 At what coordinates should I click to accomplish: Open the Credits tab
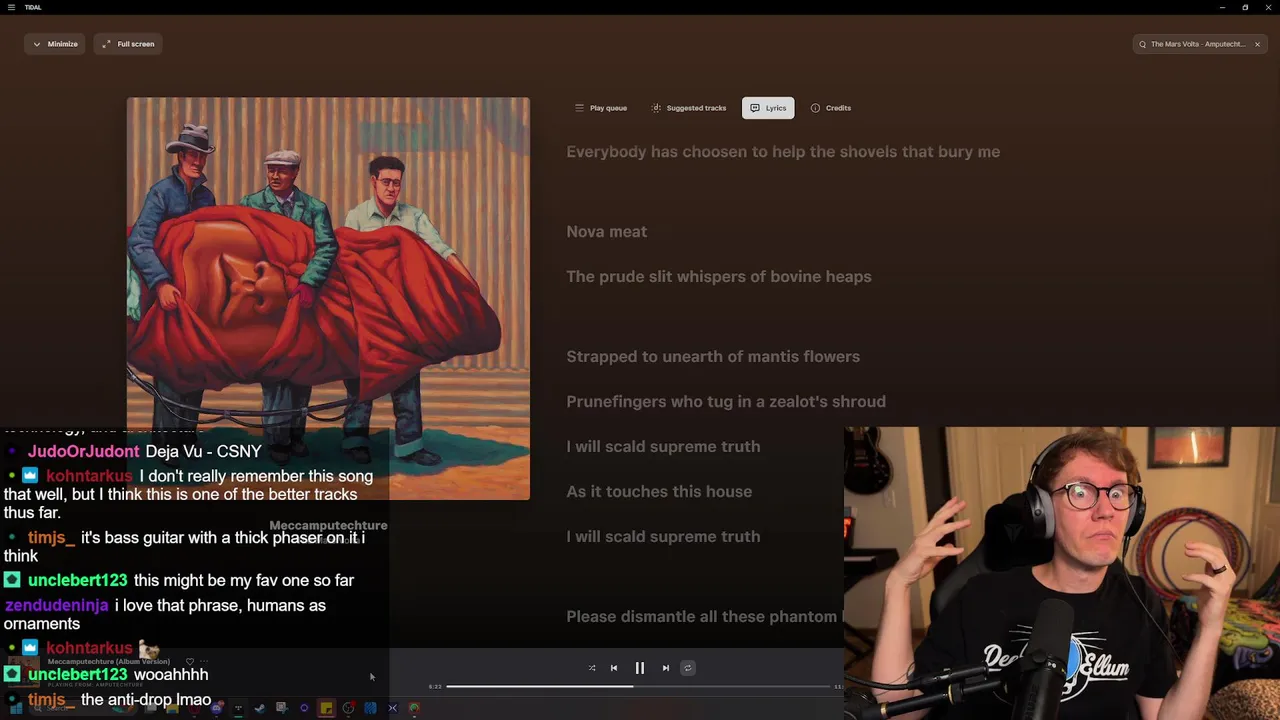pyautogui.click(x=831, y=108)
